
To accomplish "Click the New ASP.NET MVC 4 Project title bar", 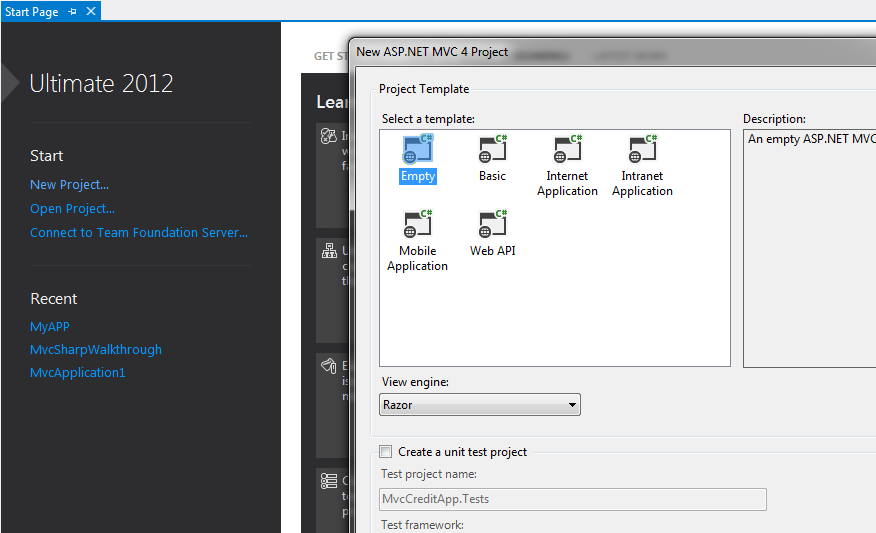I will click(x=613, y=52).
